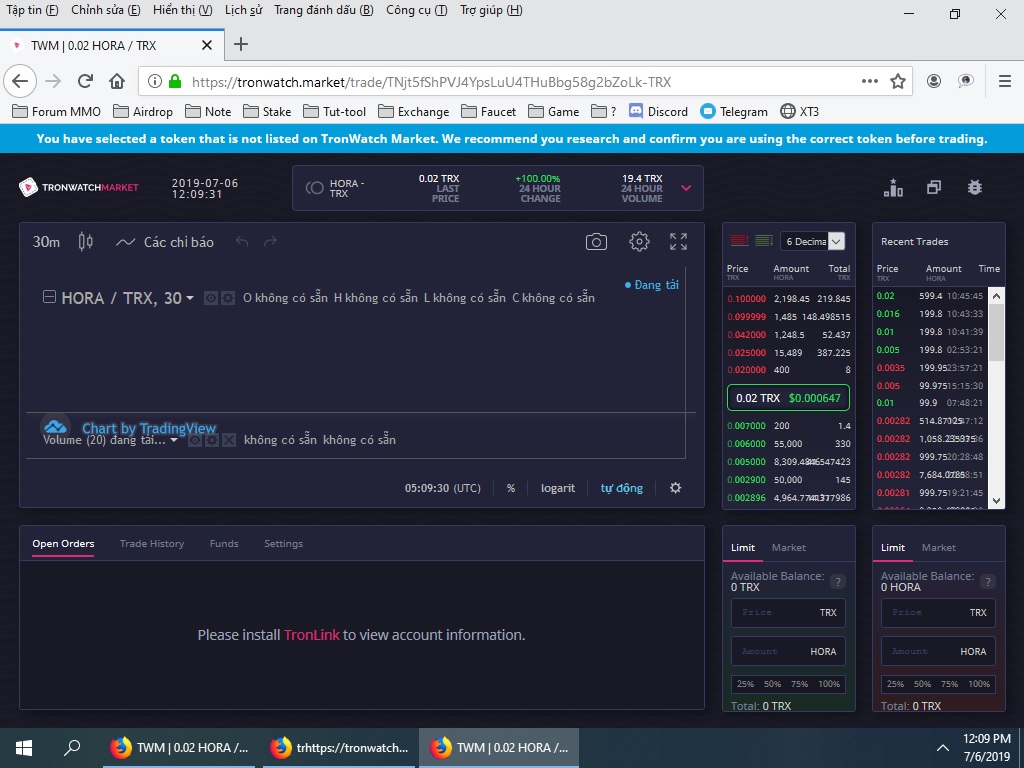
Task: Toggle visibility eye of Volume indicator
Action: tap(195, 440)
